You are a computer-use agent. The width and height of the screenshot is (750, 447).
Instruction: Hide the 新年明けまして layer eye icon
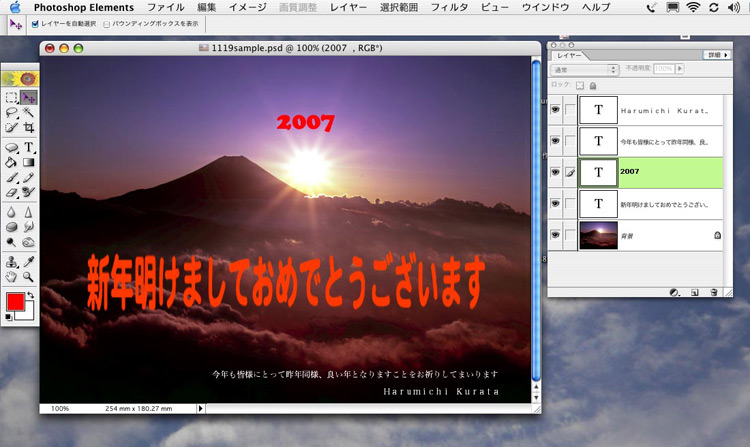(555, 204)
